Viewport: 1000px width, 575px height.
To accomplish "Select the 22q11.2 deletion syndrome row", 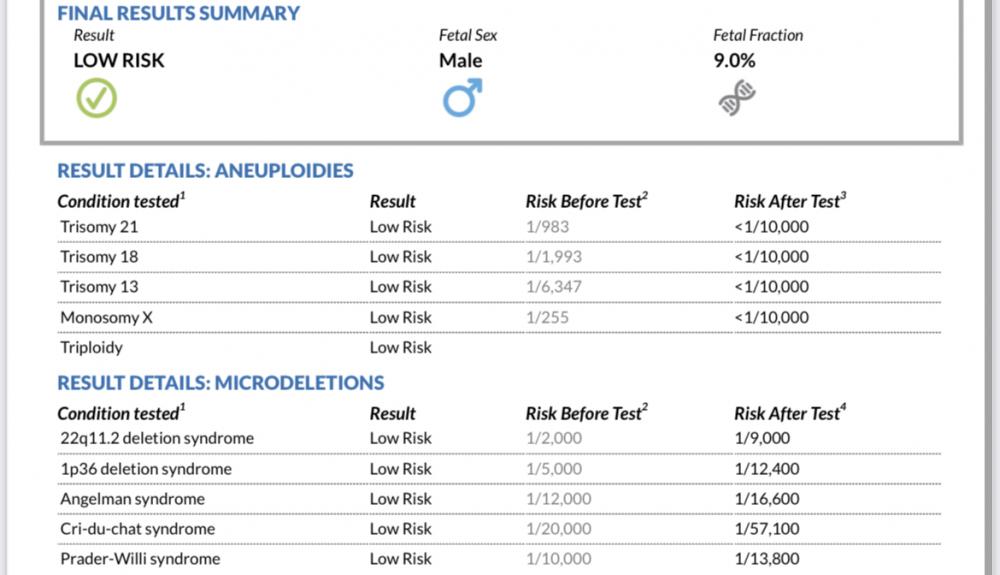I will tap(499, 439).
